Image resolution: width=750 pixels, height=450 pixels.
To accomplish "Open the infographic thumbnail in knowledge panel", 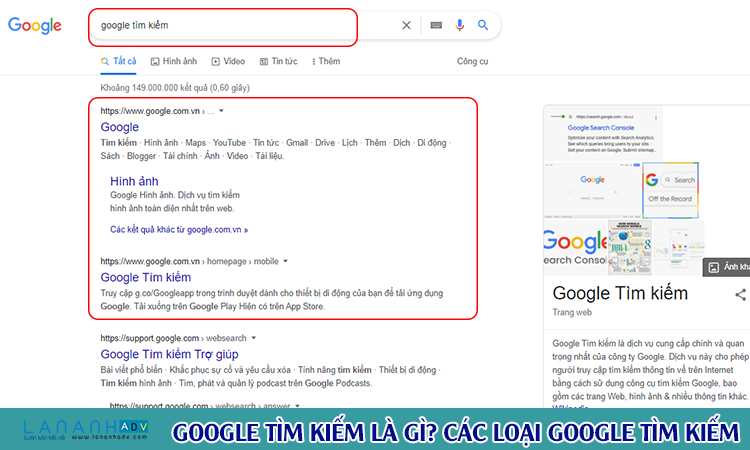I will pos(629,247).
